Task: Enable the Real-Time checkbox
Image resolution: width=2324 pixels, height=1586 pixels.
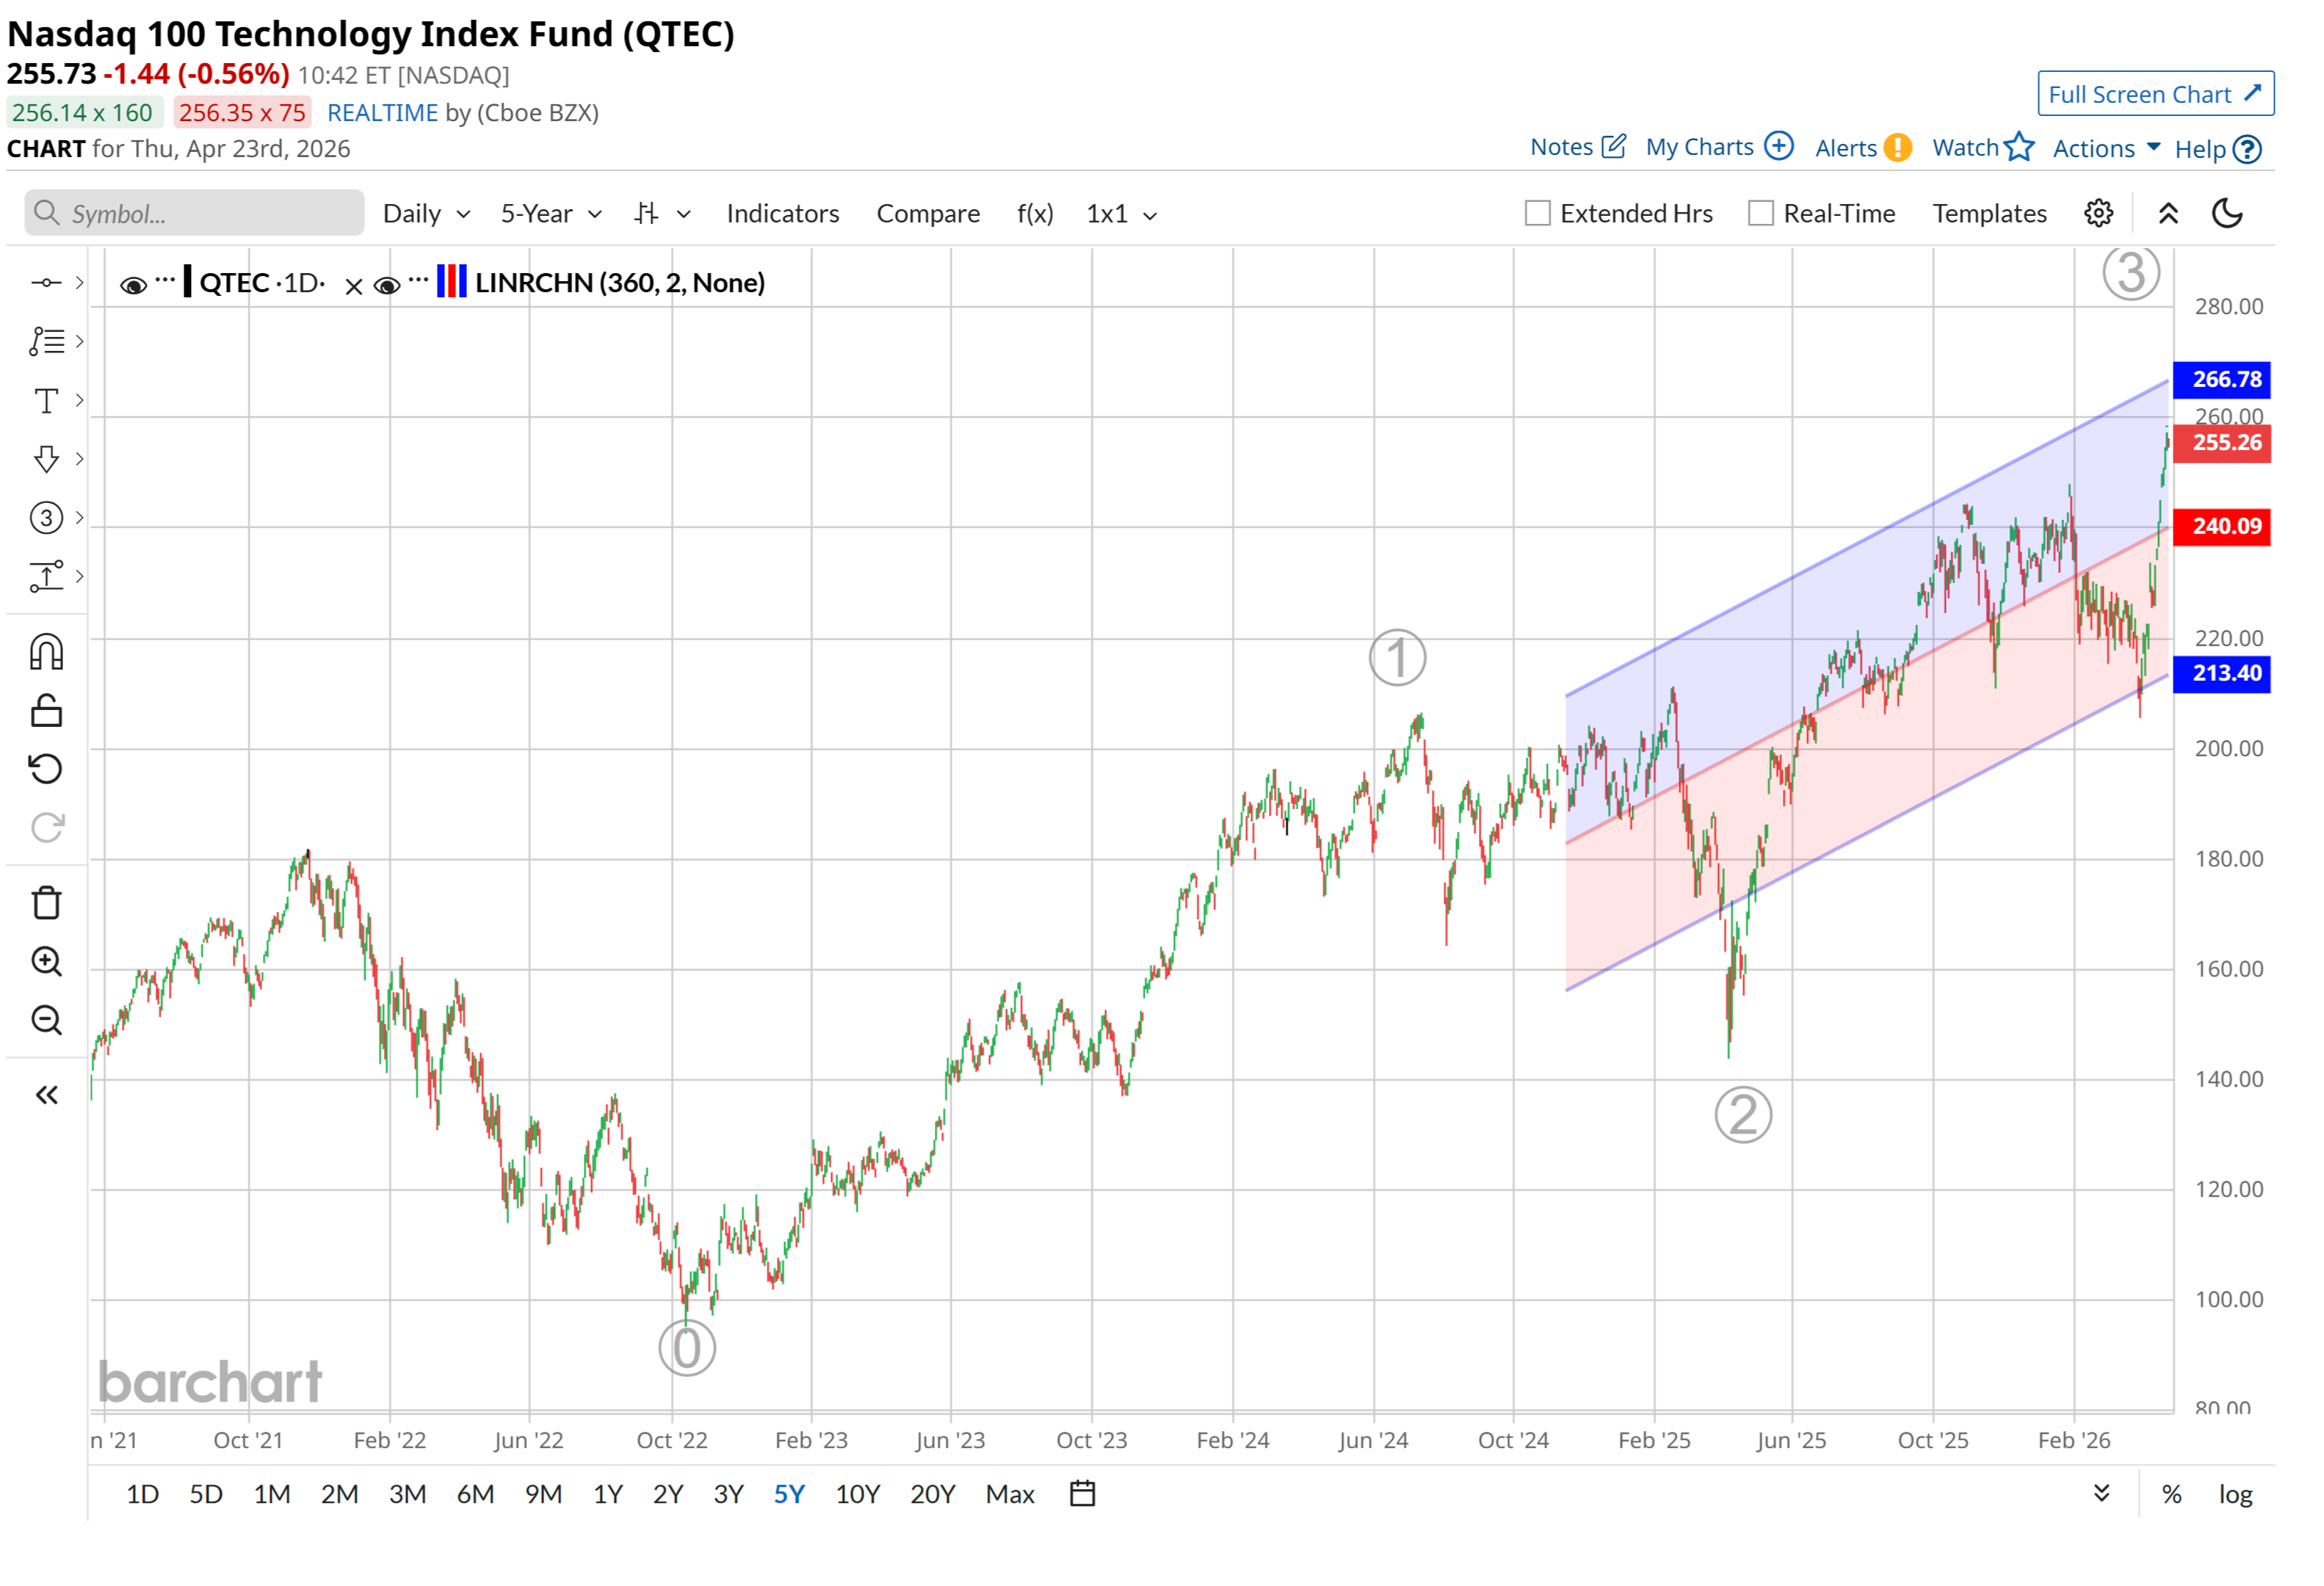Action: tap(1760, 213)
